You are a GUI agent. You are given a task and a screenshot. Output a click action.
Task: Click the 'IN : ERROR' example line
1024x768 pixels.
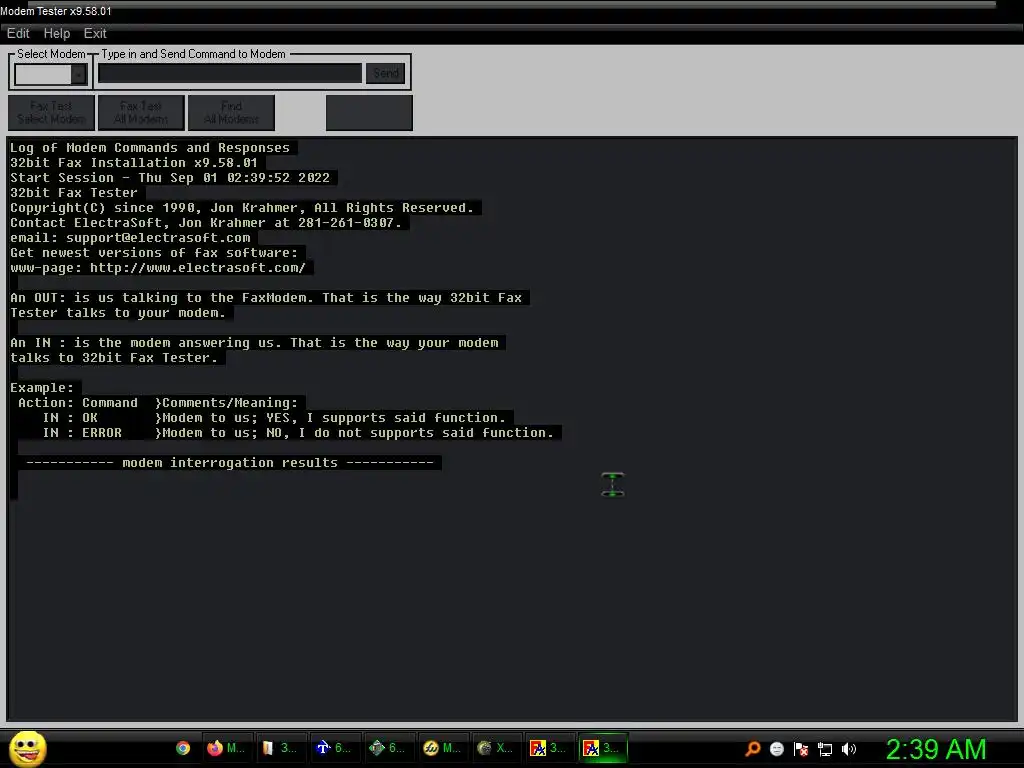click(x=298, y=432)
